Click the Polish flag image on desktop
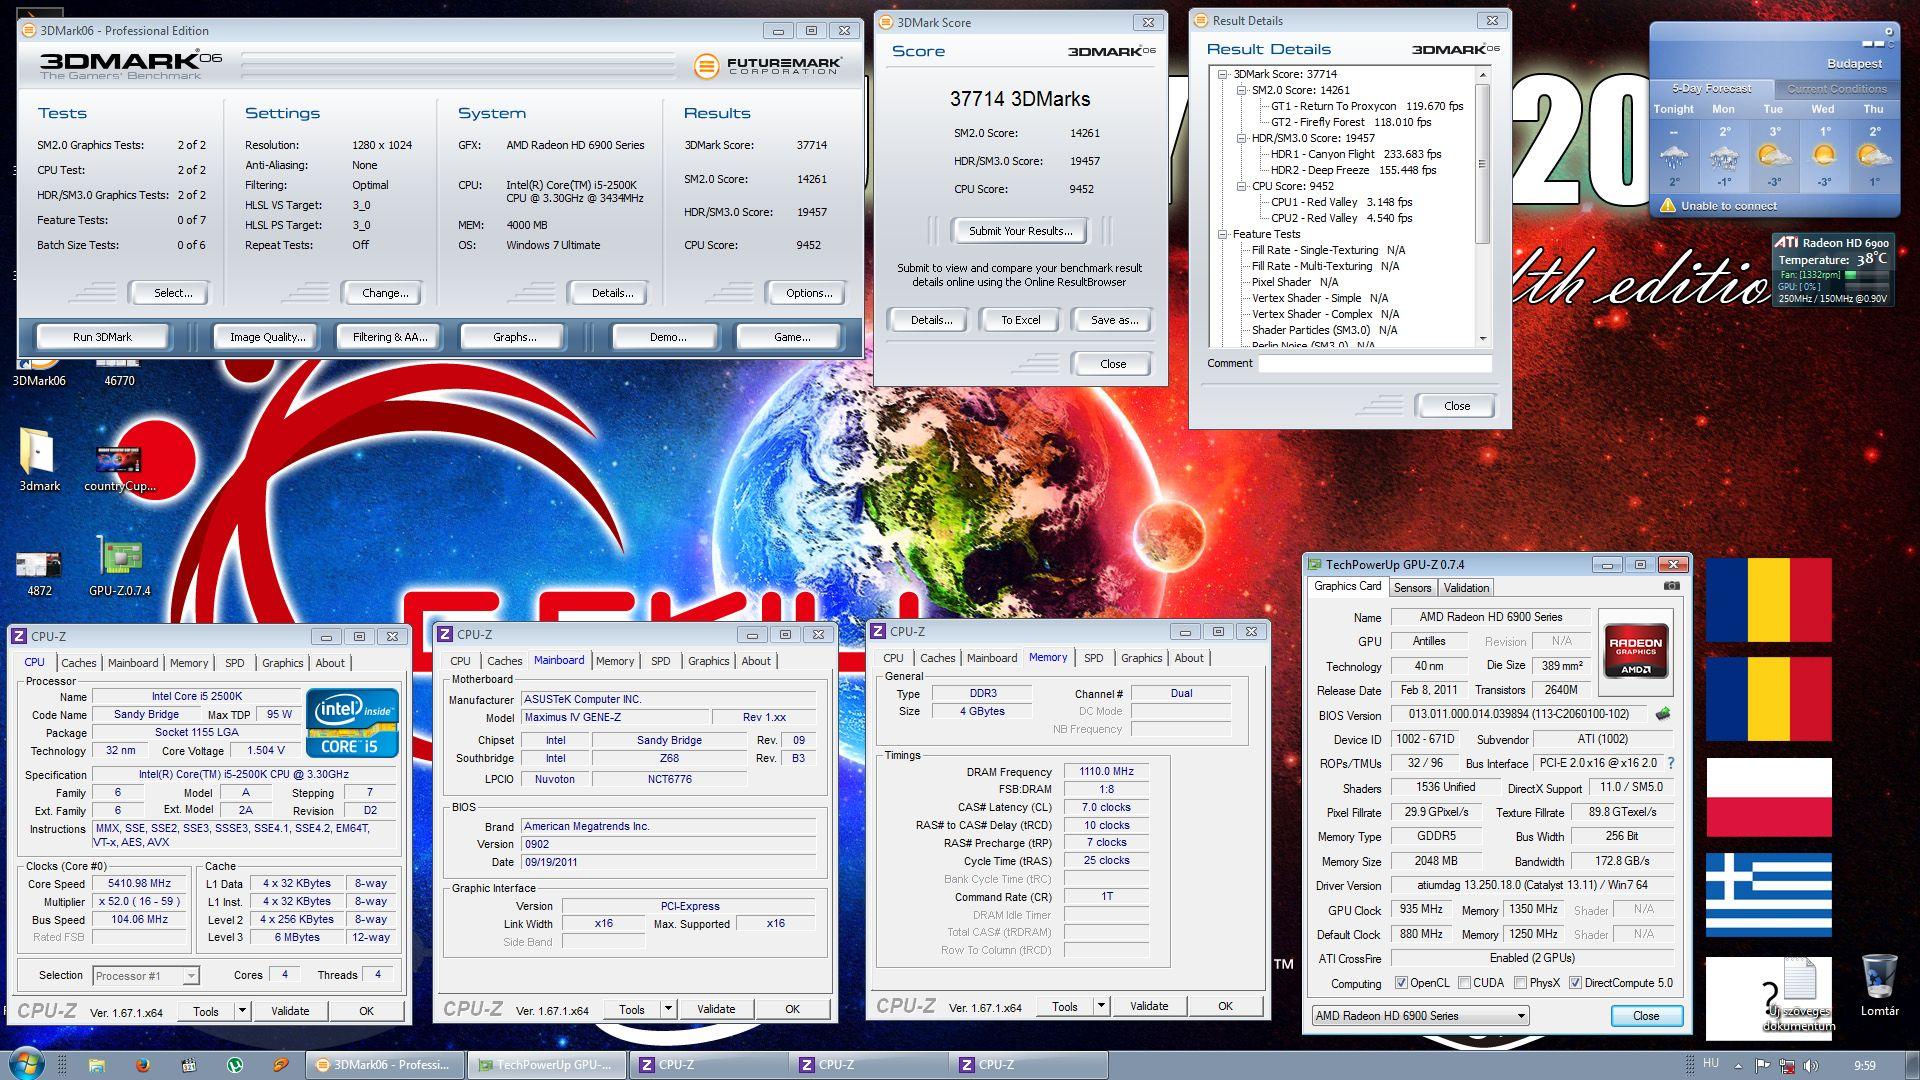The width and height of the screenshot is (1920, 1080). [x=1768, y=797]
